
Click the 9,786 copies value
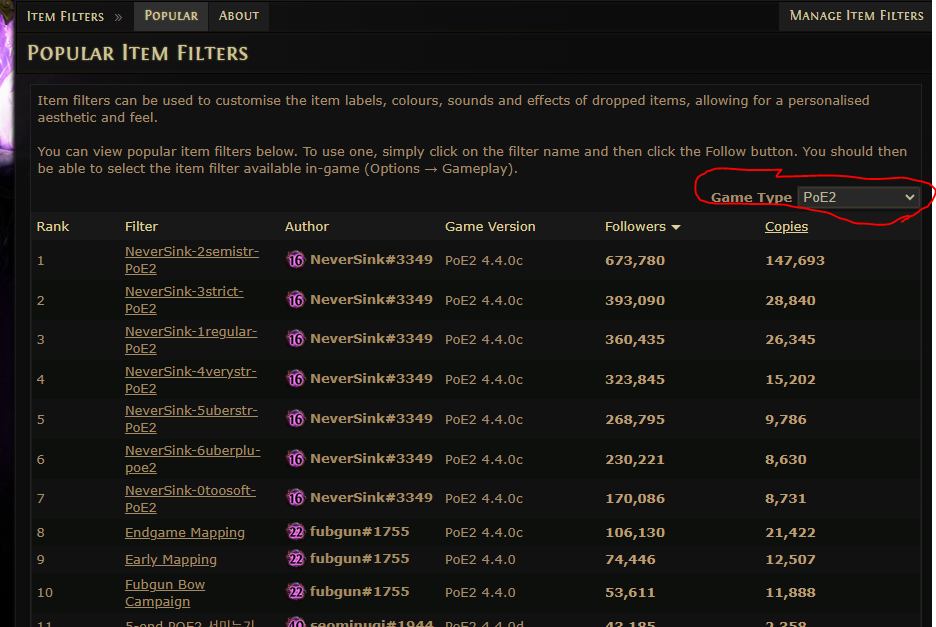pos(786,420)
